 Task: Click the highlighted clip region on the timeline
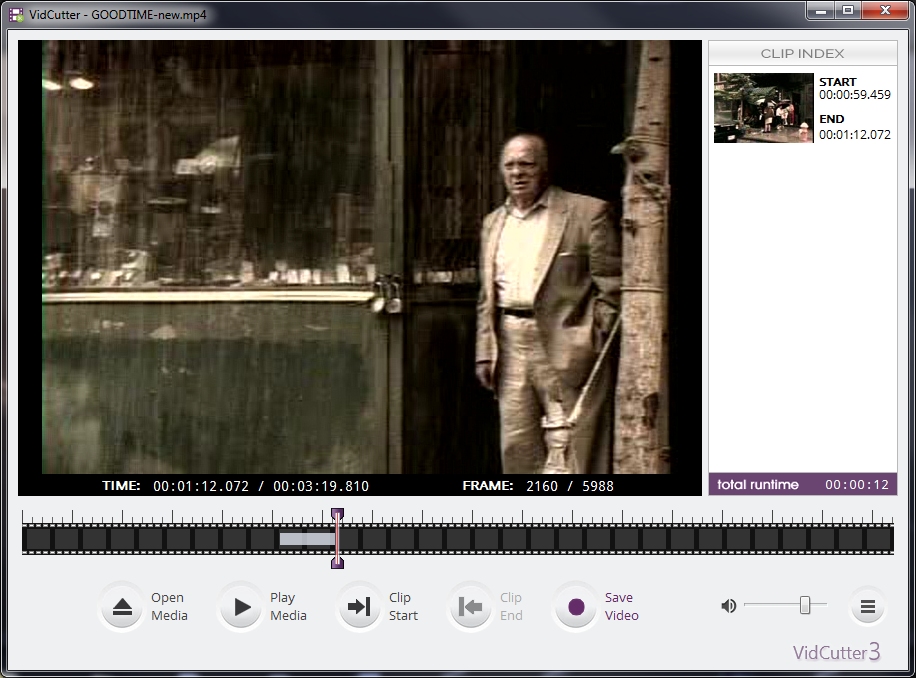pyautogui.click(x=307, y=538)
